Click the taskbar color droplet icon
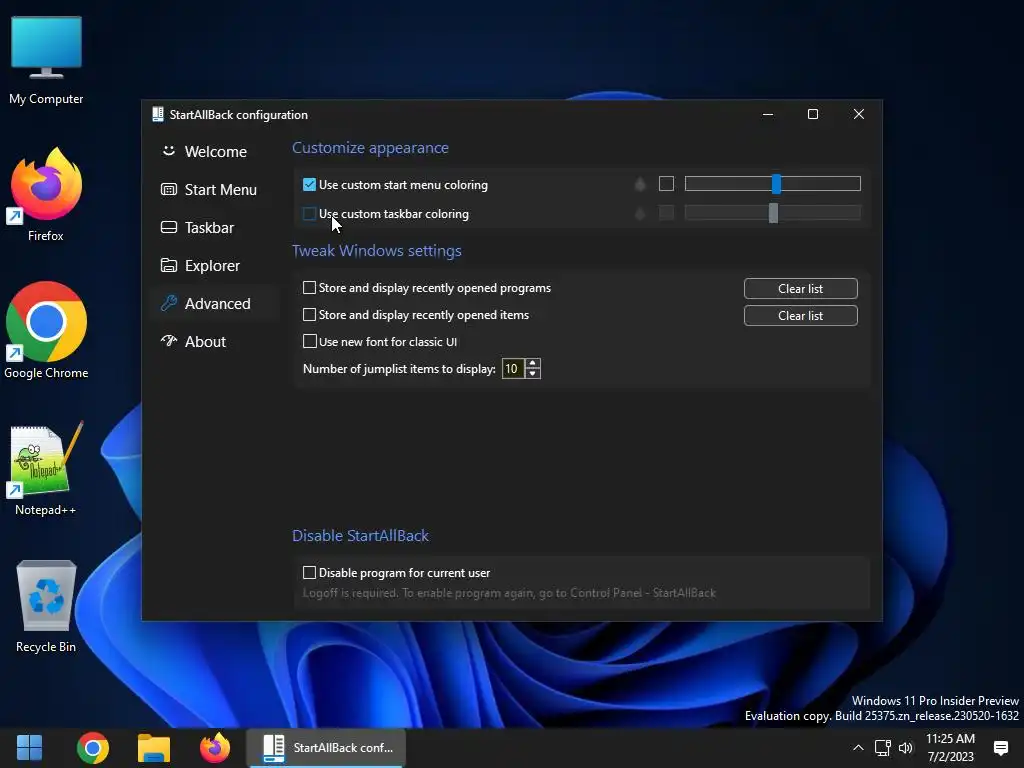The width and height of the screenshot is (1024, 768). pyautogui.click(x=640, y=214)
